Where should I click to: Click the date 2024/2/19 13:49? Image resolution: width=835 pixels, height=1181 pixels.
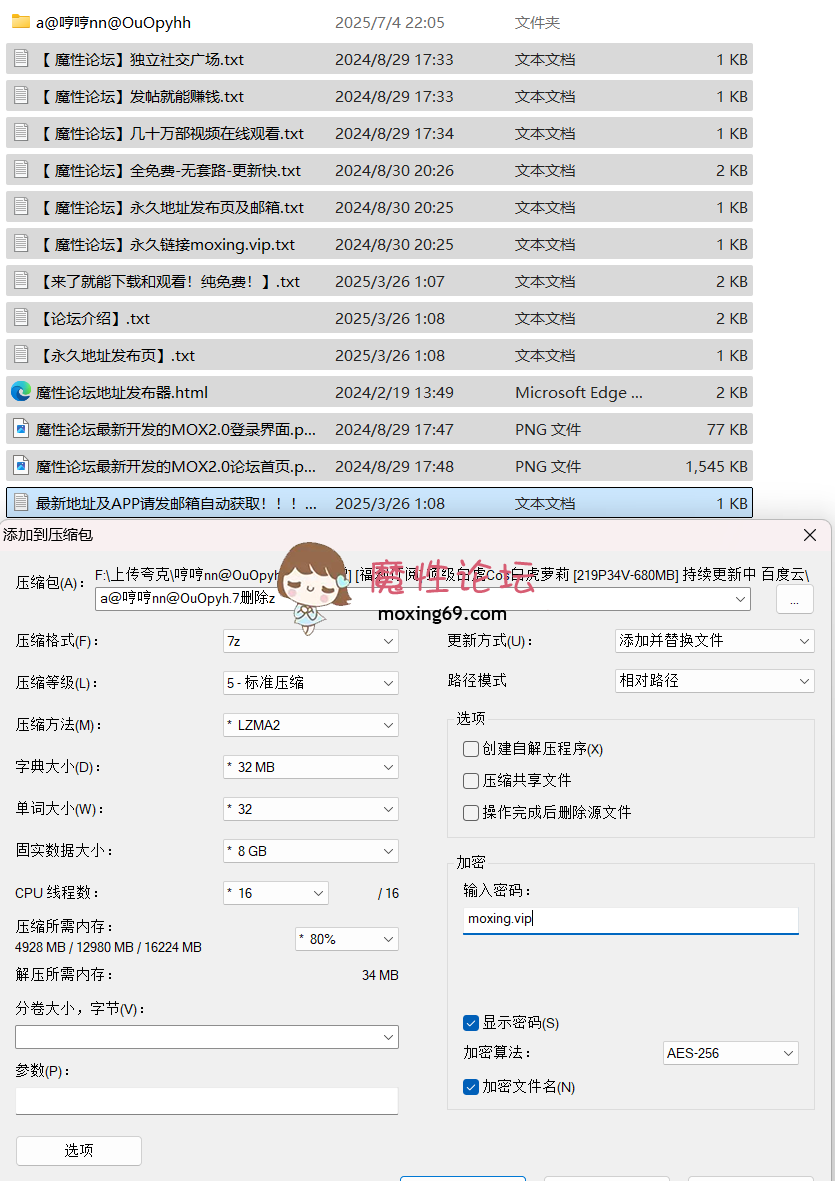(395, 392)
